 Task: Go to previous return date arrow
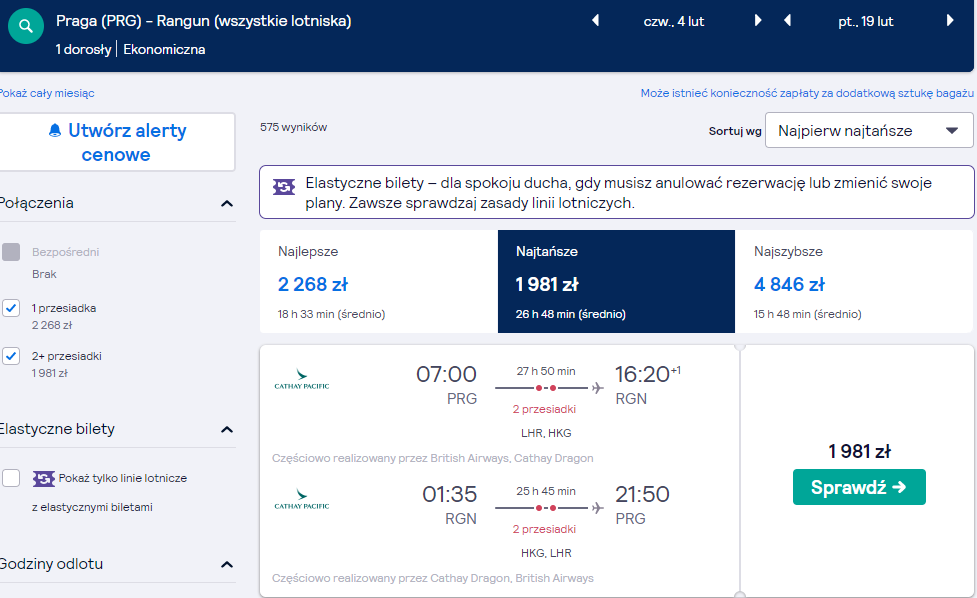pos(788,21)
